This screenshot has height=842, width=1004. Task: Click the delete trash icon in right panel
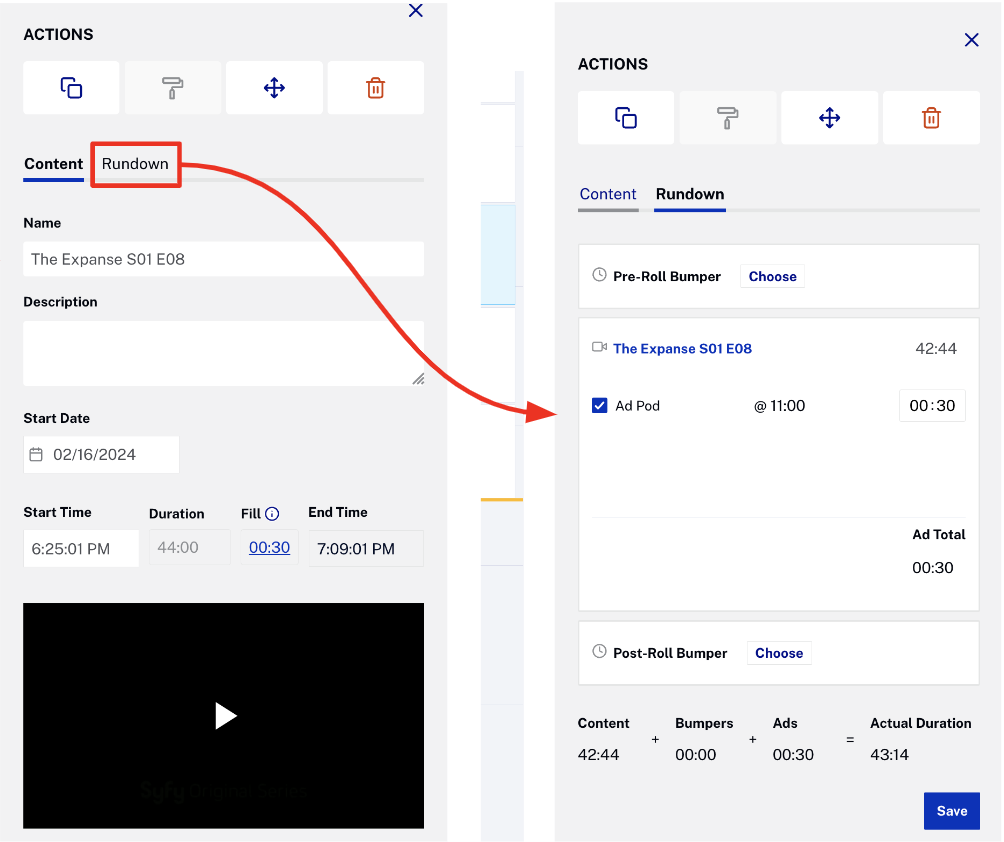tap(930, 118)
